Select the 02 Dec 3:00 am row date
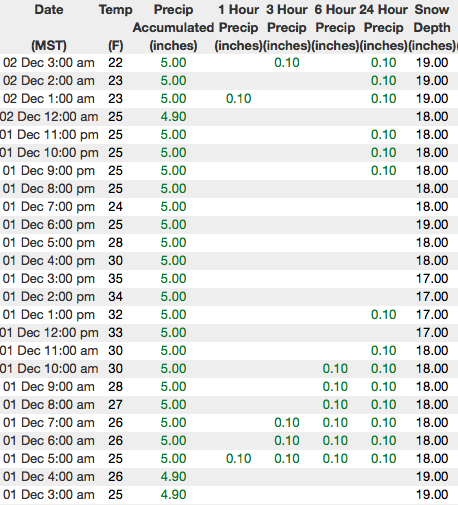The width and height of the screenshot is (458, 505). click(x=49, y=63)
